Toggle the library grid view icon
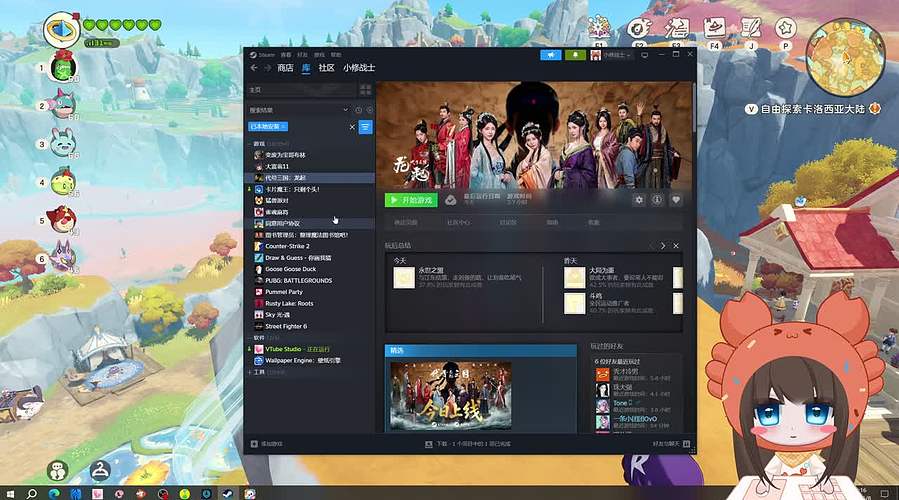 point(365,89)
